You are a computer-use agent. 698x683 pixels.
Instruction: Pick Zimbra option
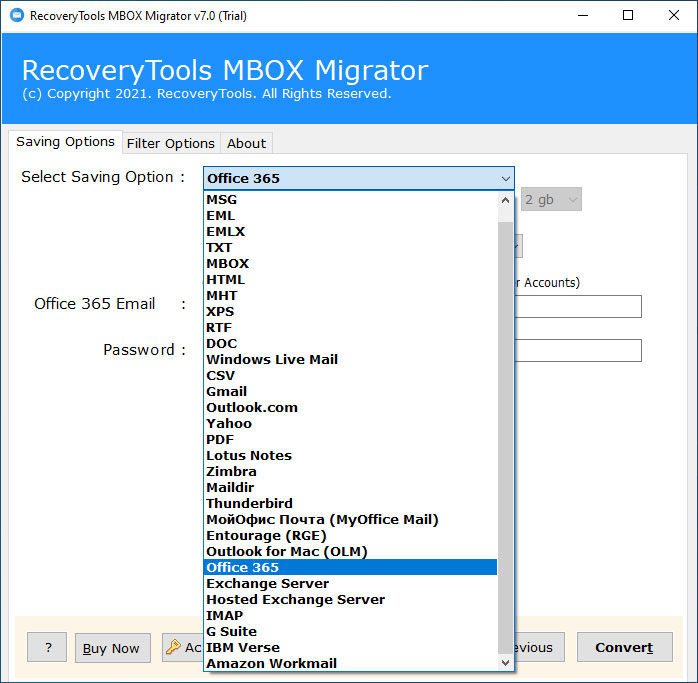click(350, 472)
